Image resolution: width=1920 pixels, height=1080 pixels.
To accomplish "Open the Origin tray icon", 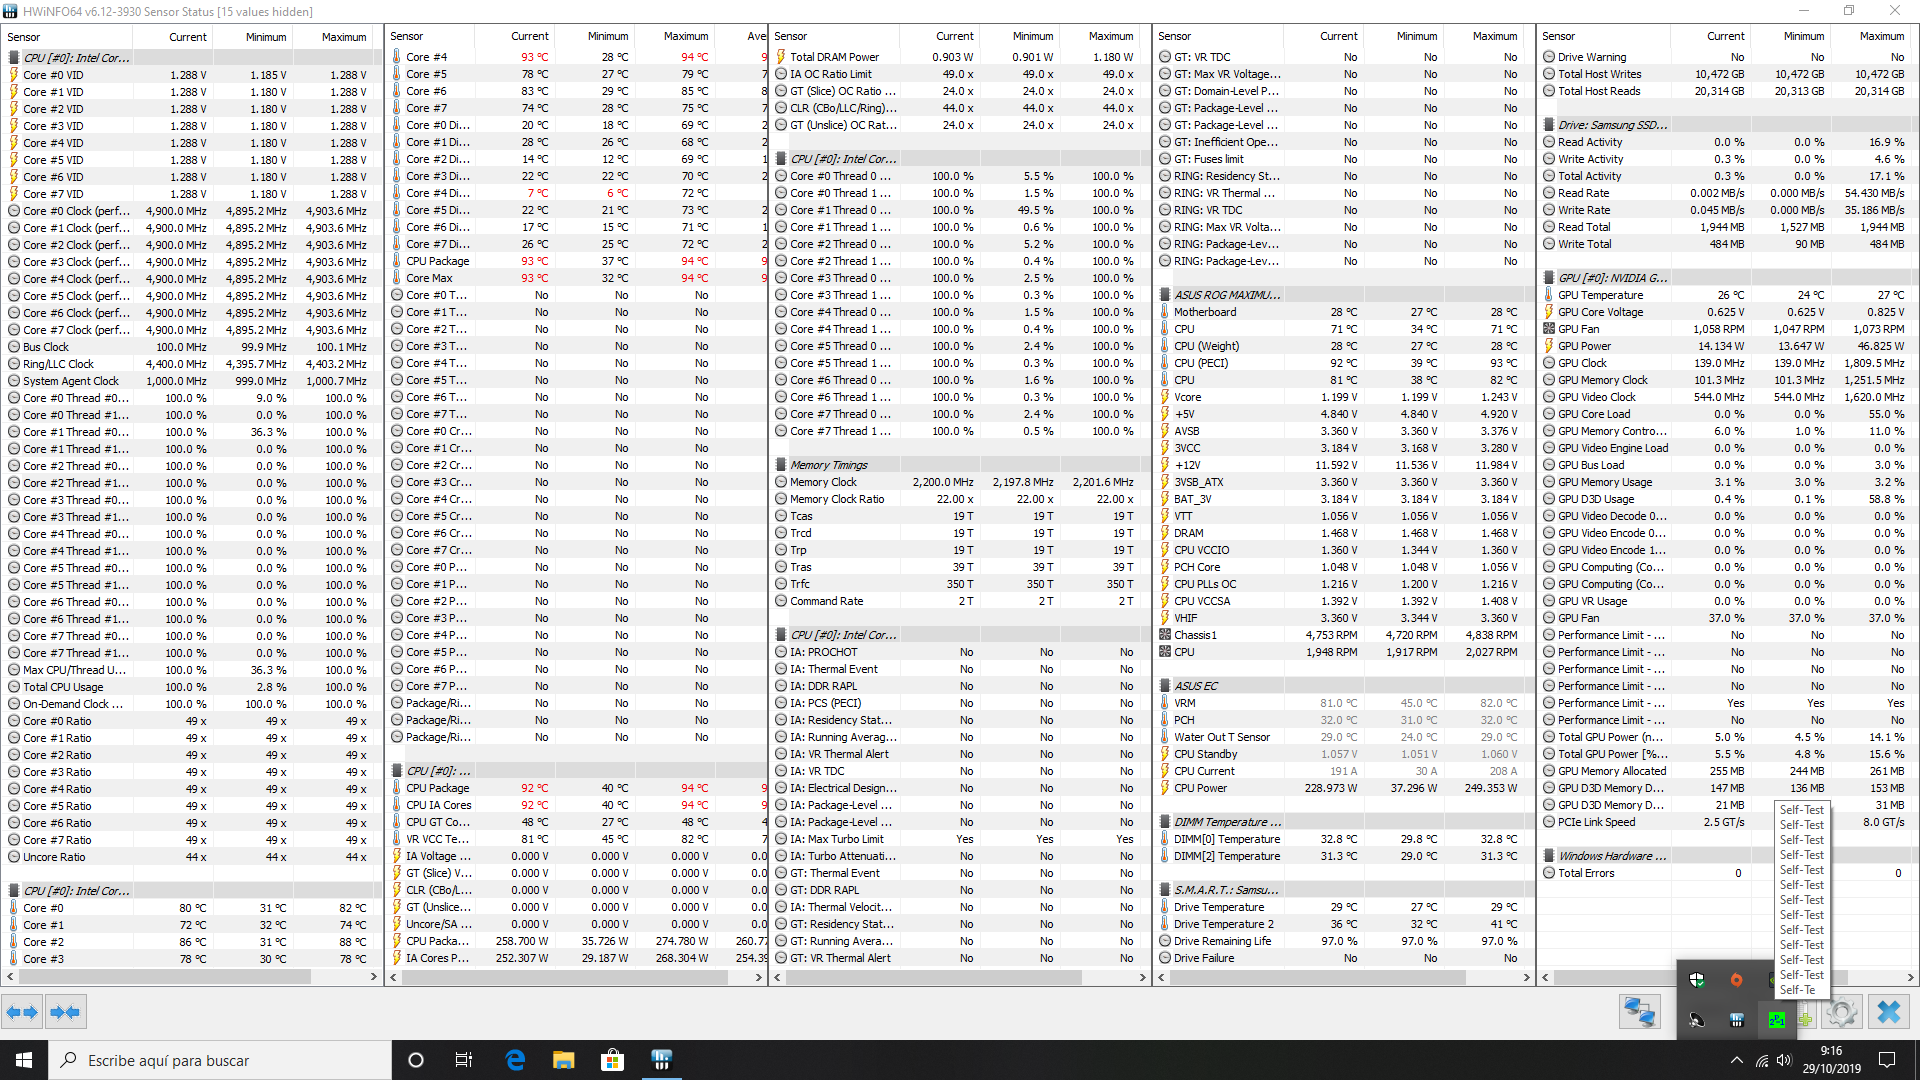I will (x=1736, y=980).
